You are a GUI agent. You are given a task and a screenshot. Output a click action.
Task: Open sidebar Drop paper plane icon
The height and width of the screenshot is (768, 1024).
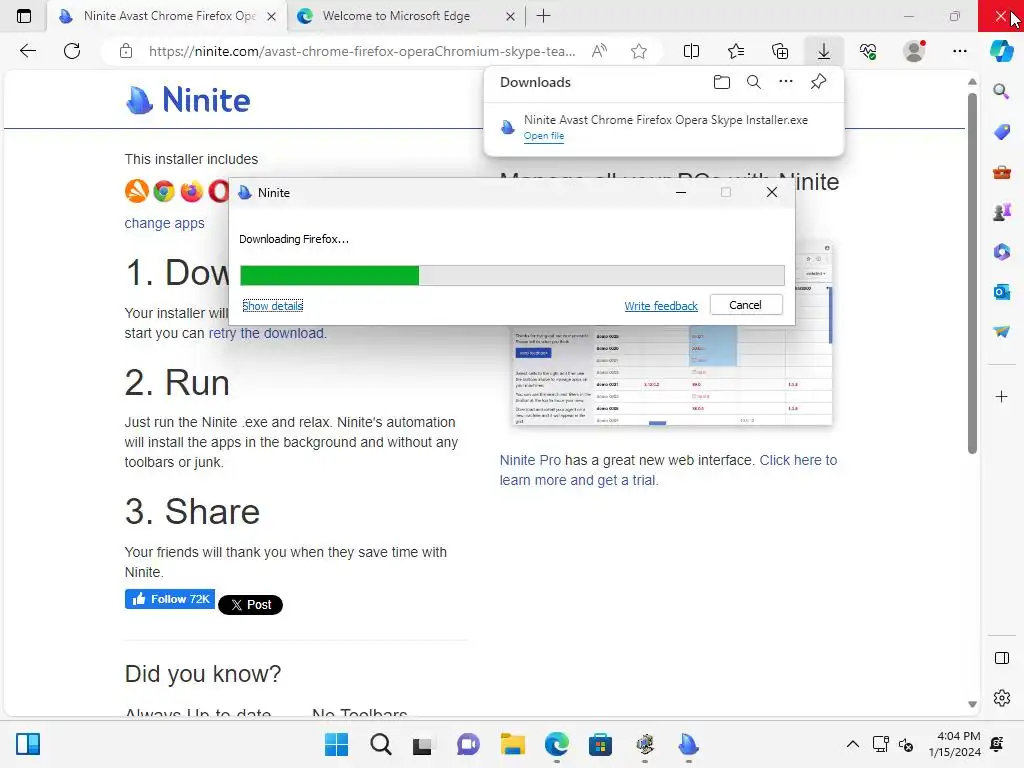point(1001,332)
